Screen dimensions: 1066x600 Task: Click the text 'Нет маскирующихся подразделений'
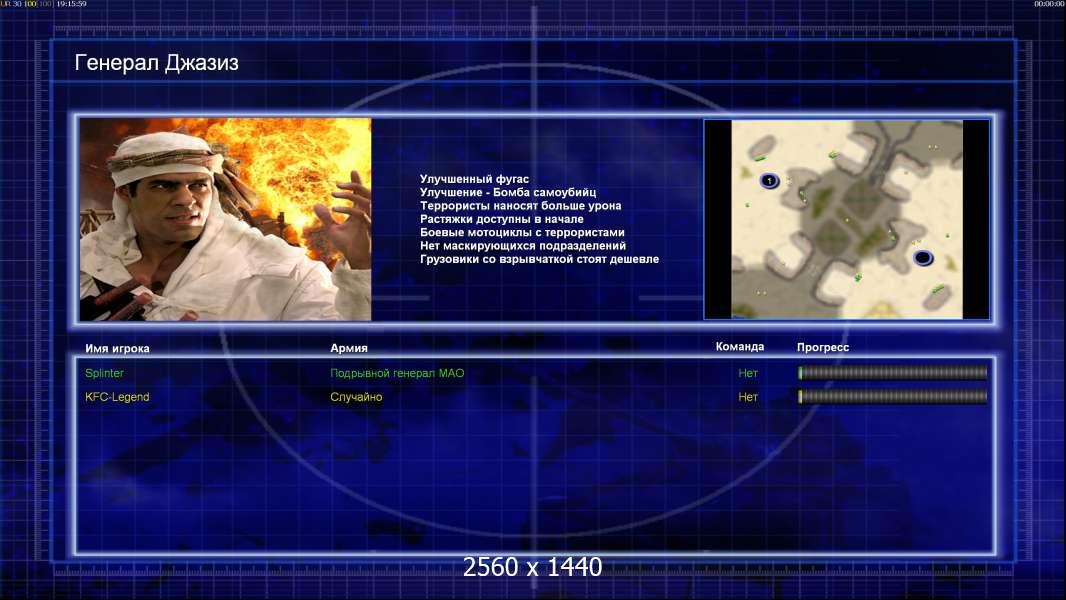[x=523, y=245]
